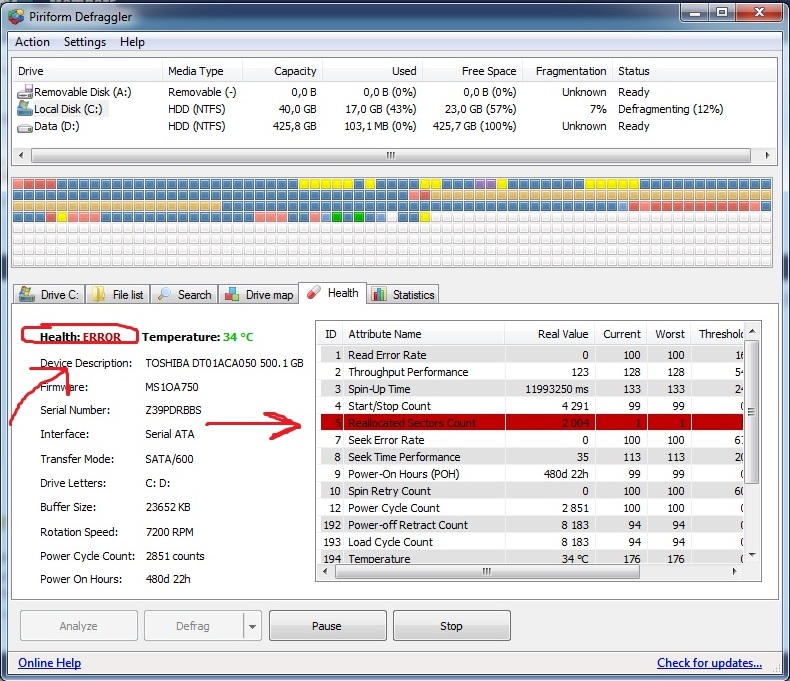This screenshot has width=790, height=681.
Task: Click the Drive C: tab icon
Action: click(x=27, y=294)
